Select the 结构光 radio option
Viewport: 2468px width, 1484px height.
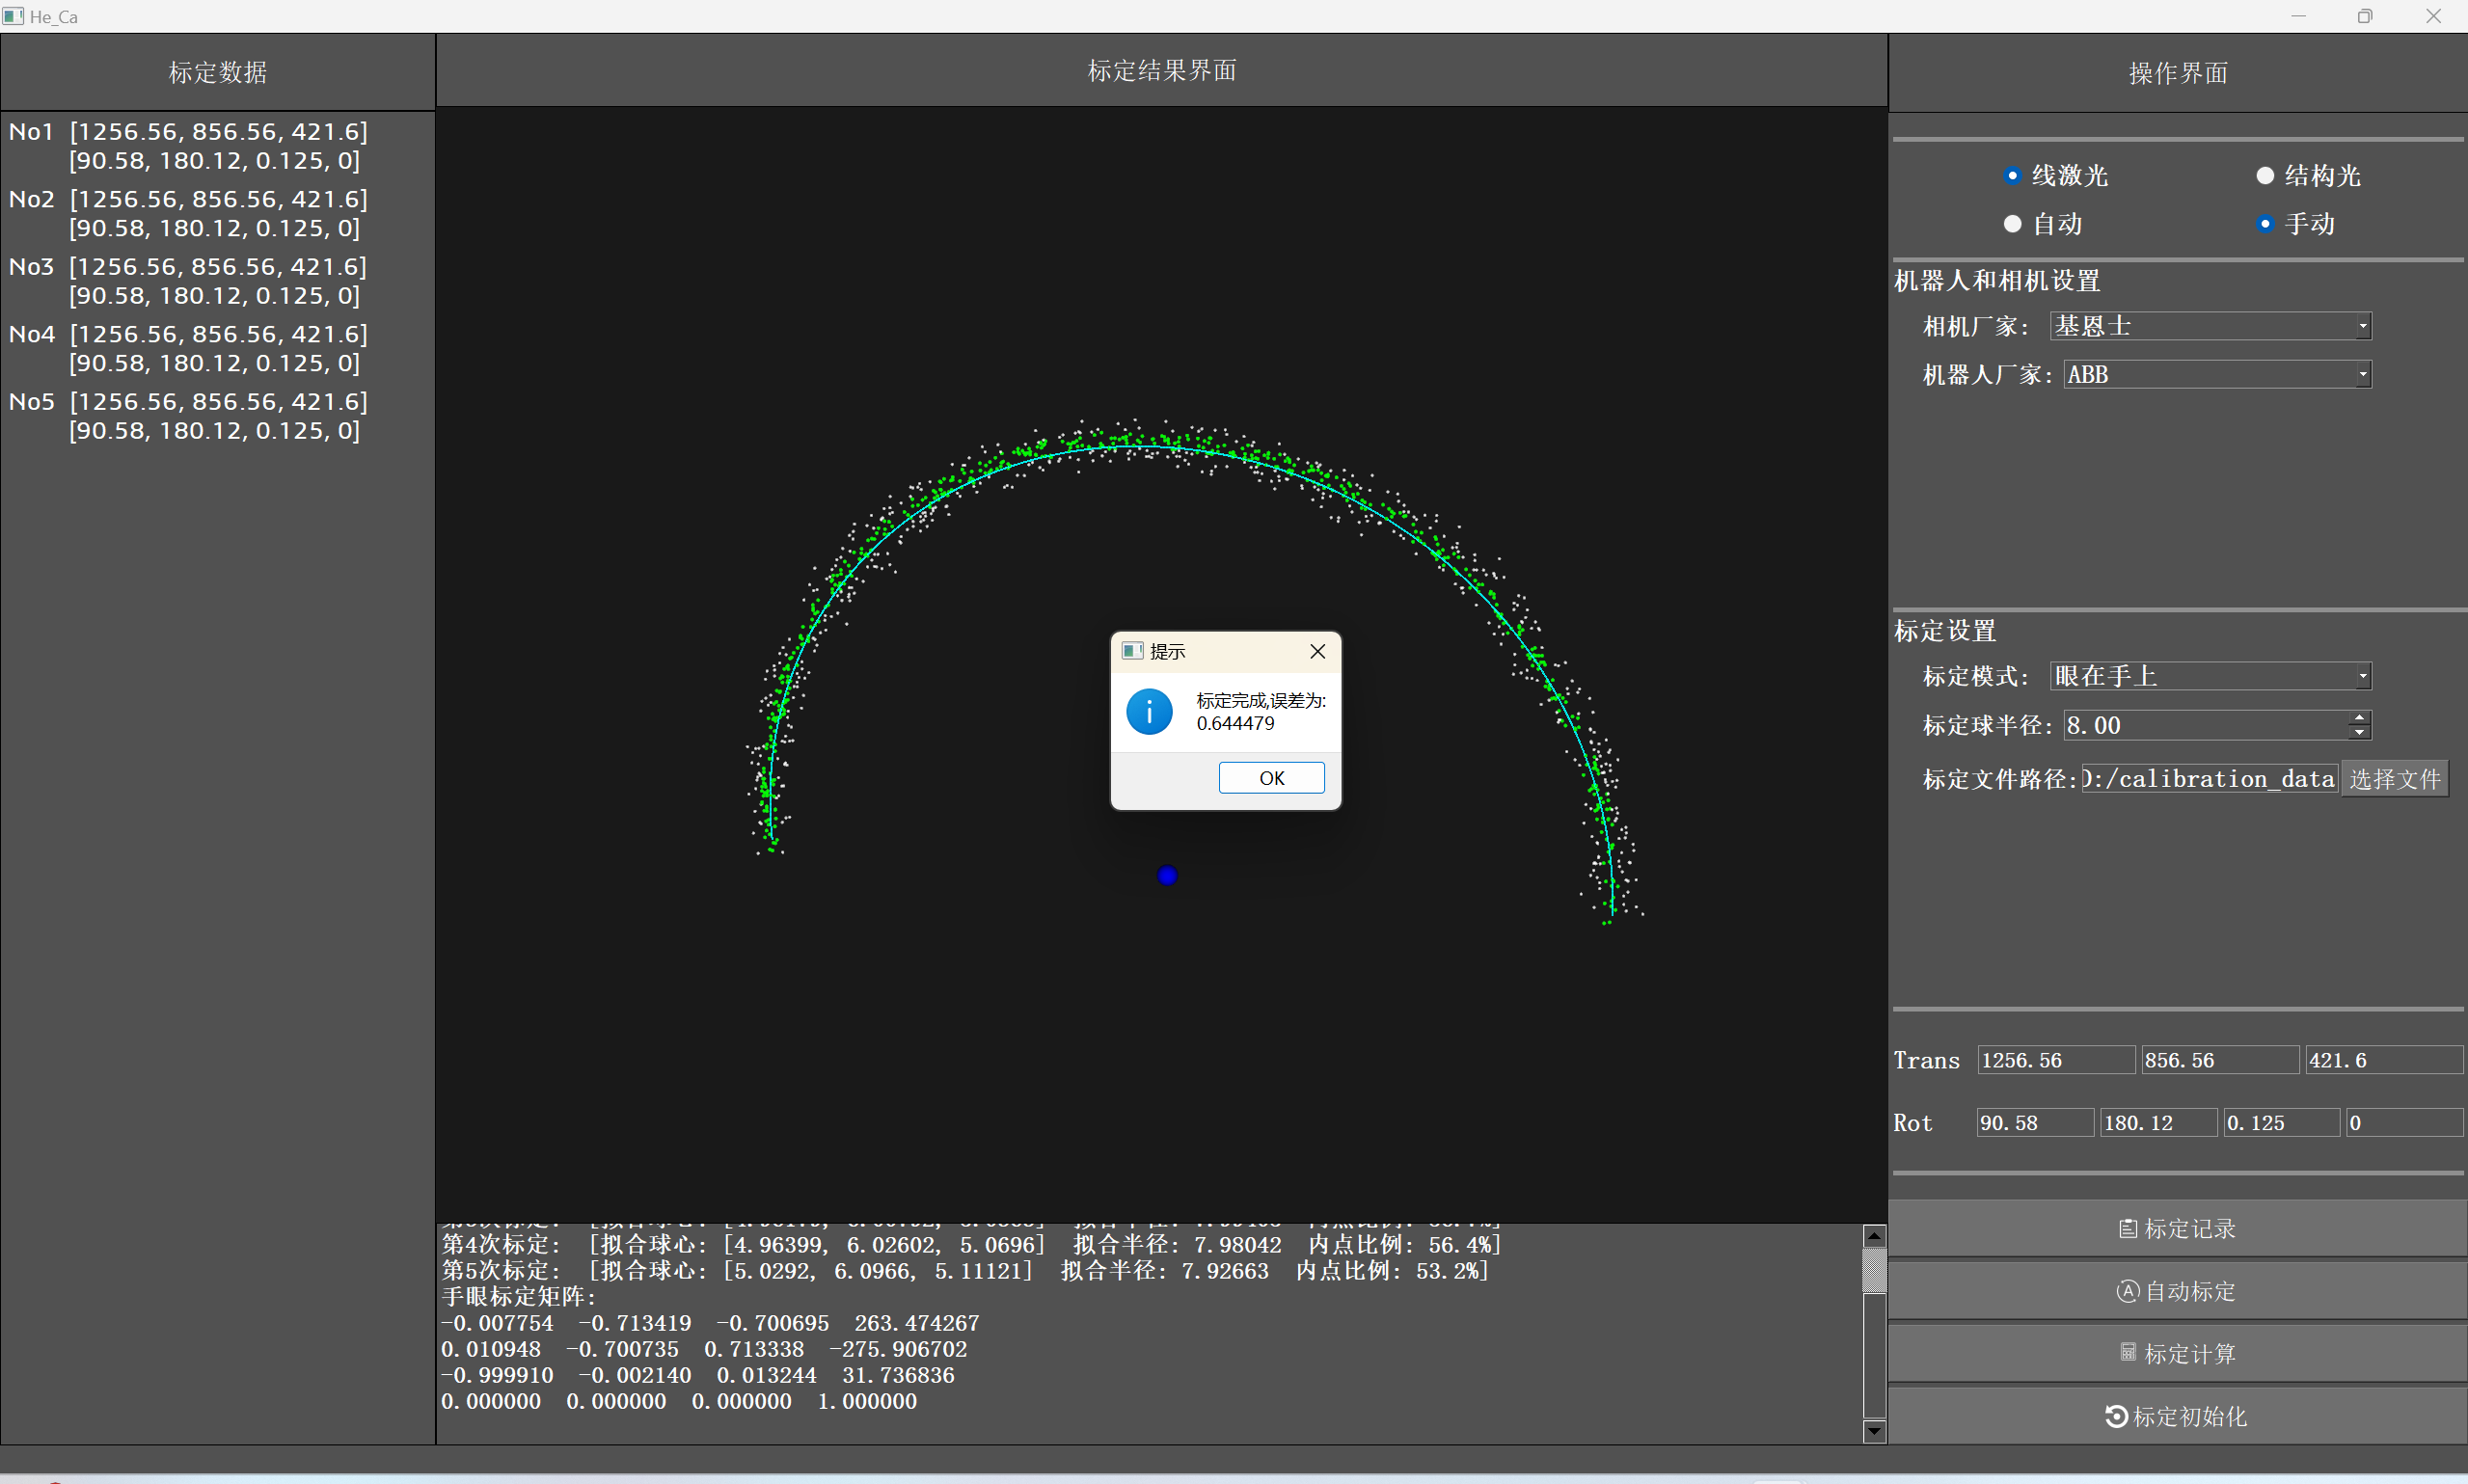(2265, 176)
